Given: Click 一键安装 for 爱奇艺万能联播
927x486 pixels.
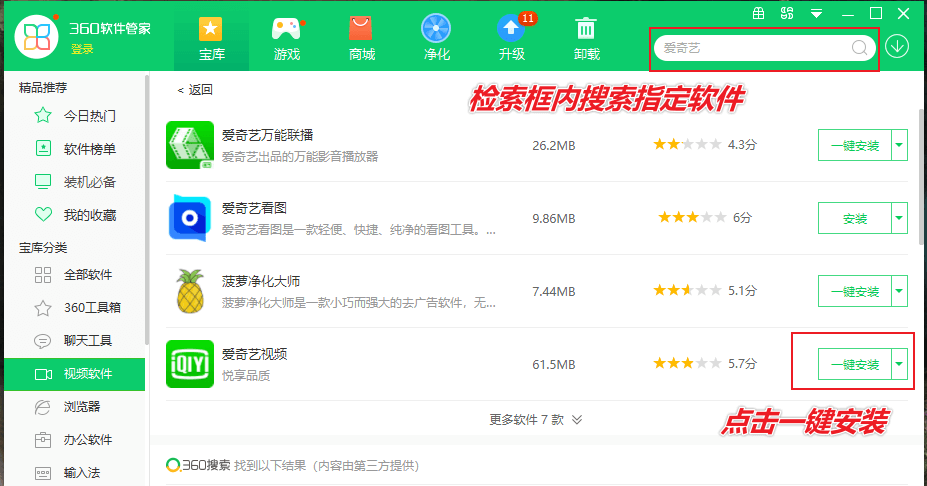Looking at the screenshot, I should point(855,145).
